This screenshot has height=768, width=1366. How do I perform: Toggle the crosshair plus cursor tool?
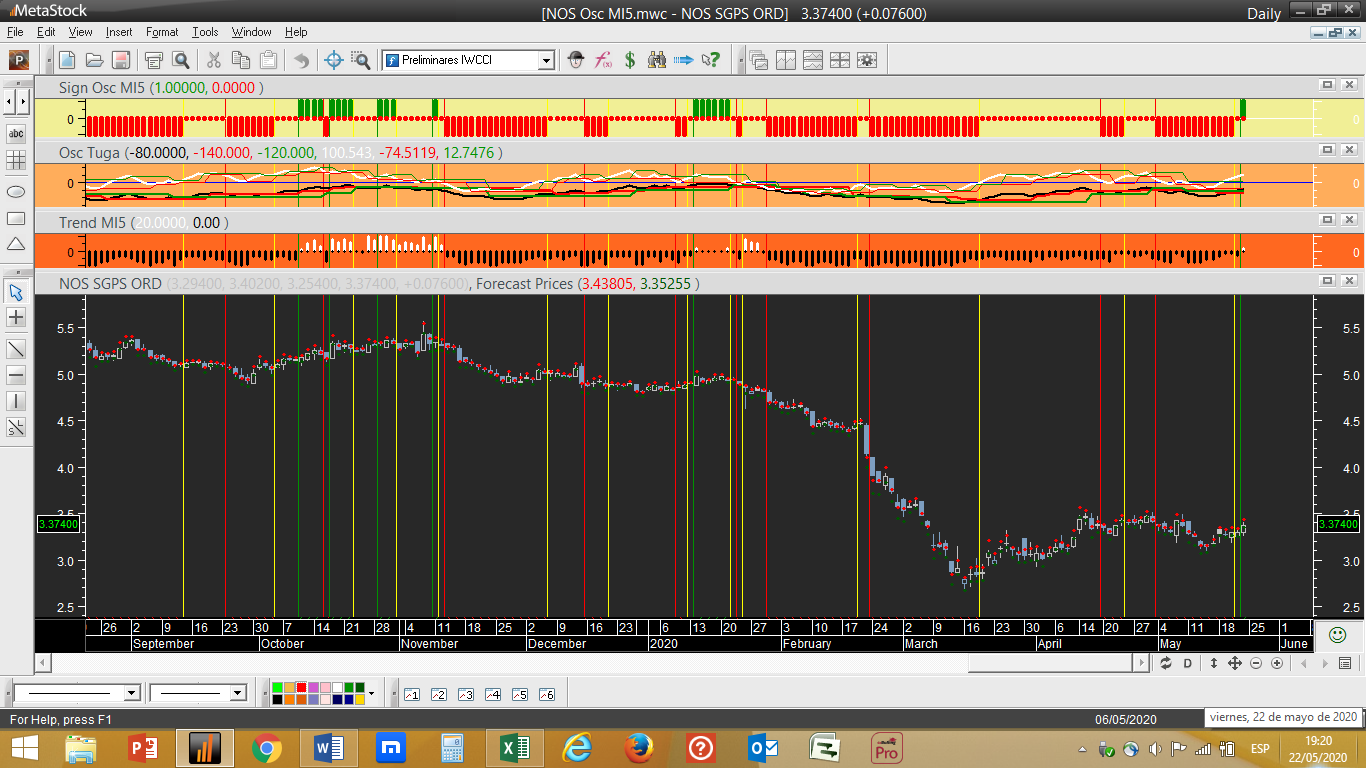(x=16, y=318)
